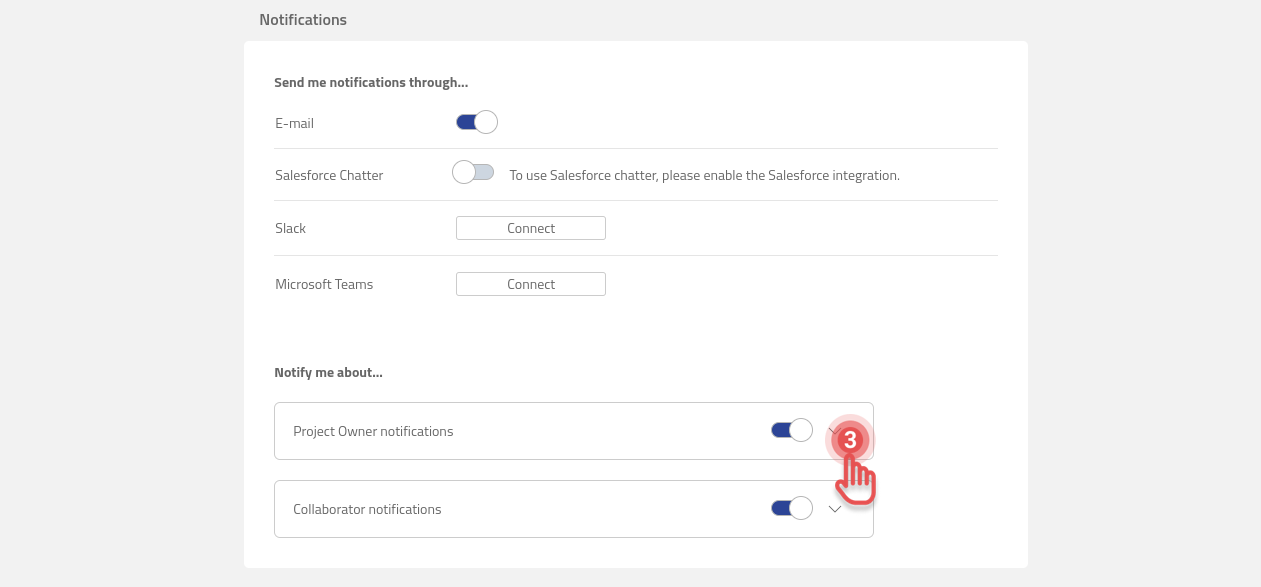Click the Slack row label
Viewport: 1261px width, 587px height.
pos(290,228)
